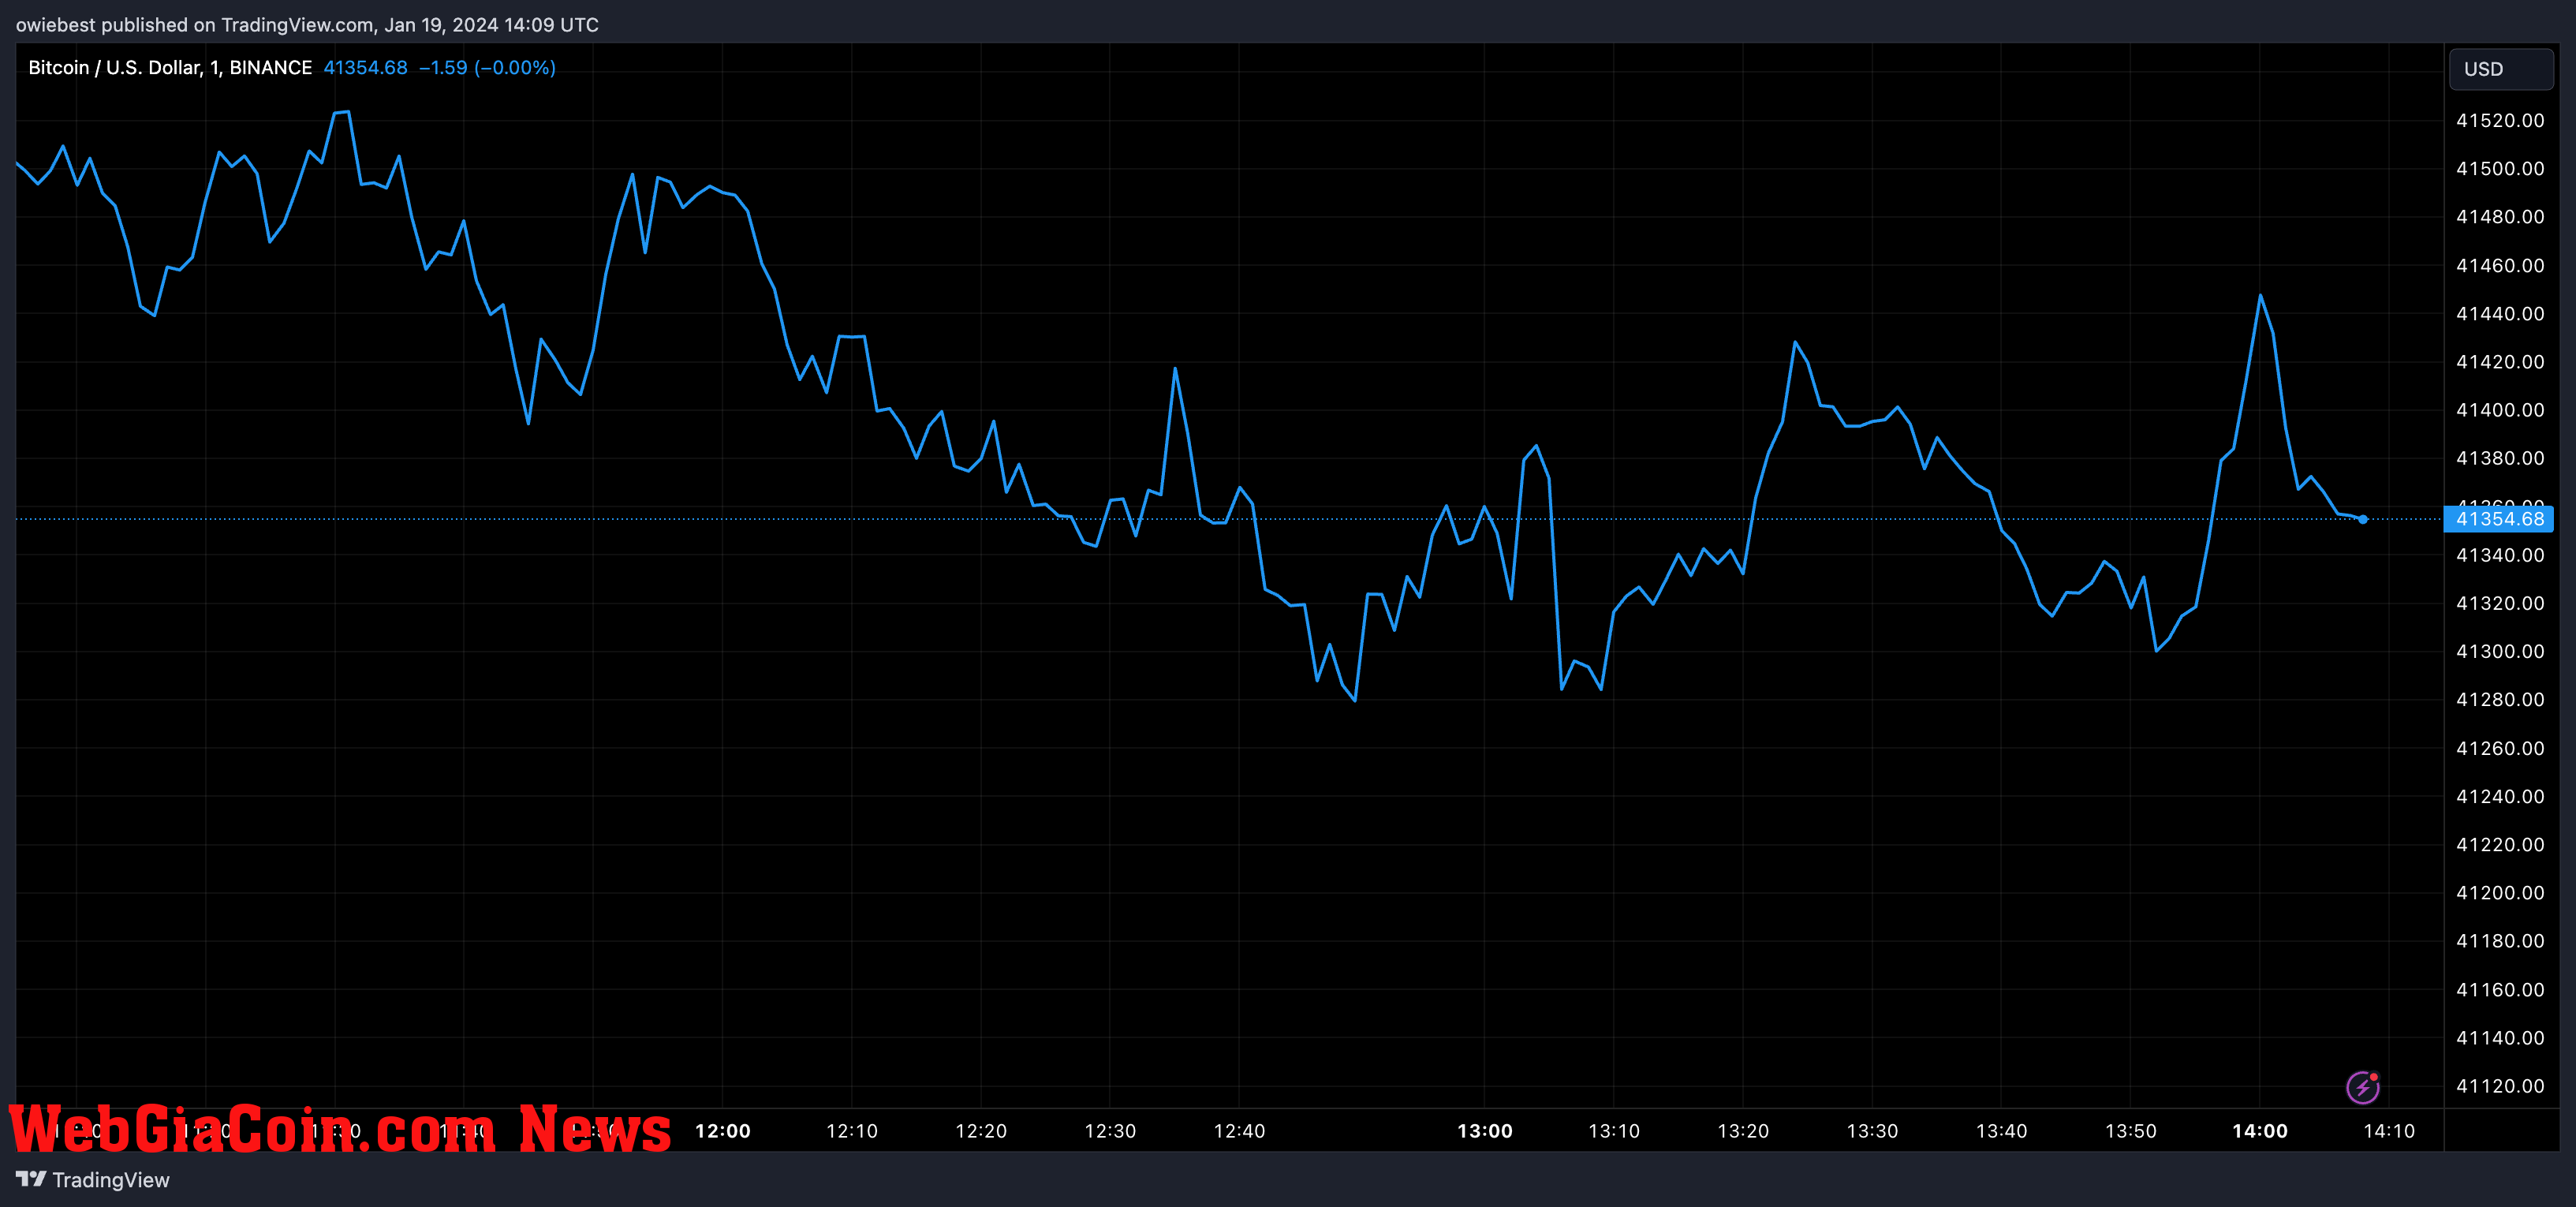Click the 41460.00 price axis label
This screenshot has height=1207, width=2576.
2500,266
